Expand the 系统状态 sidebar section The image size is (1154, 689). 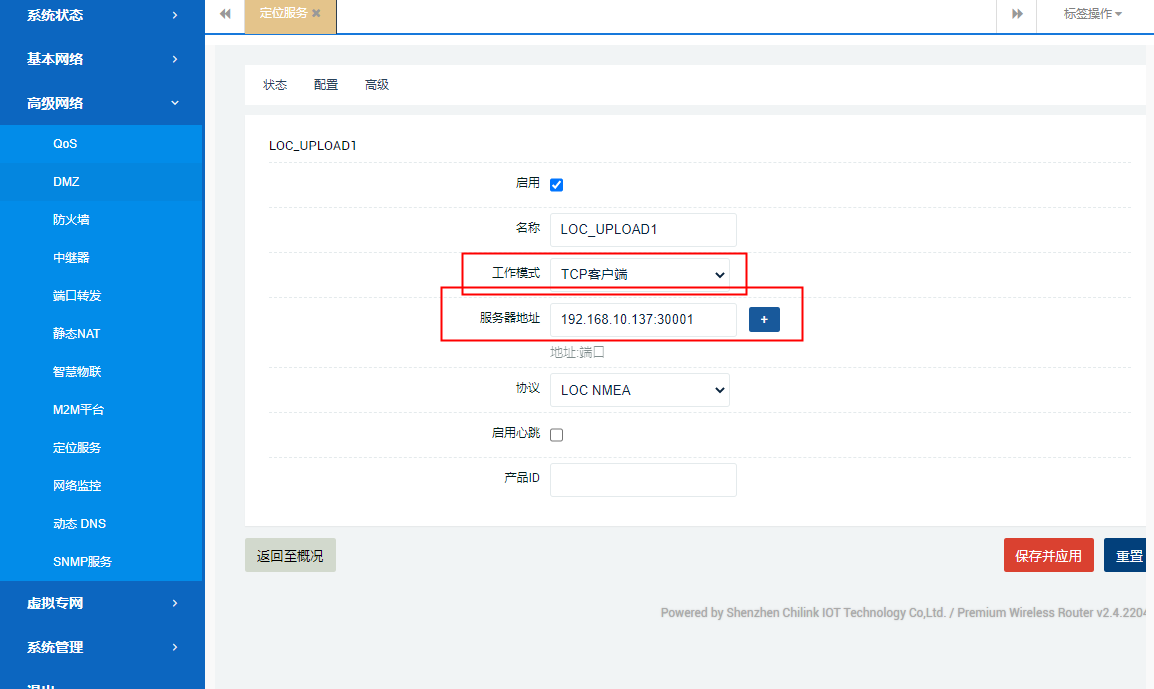(x=100, y=15)
